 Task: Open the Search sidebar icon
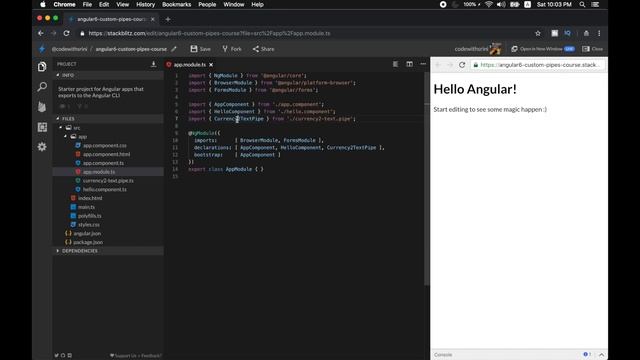pyautogui.click(x=42, y=87)
